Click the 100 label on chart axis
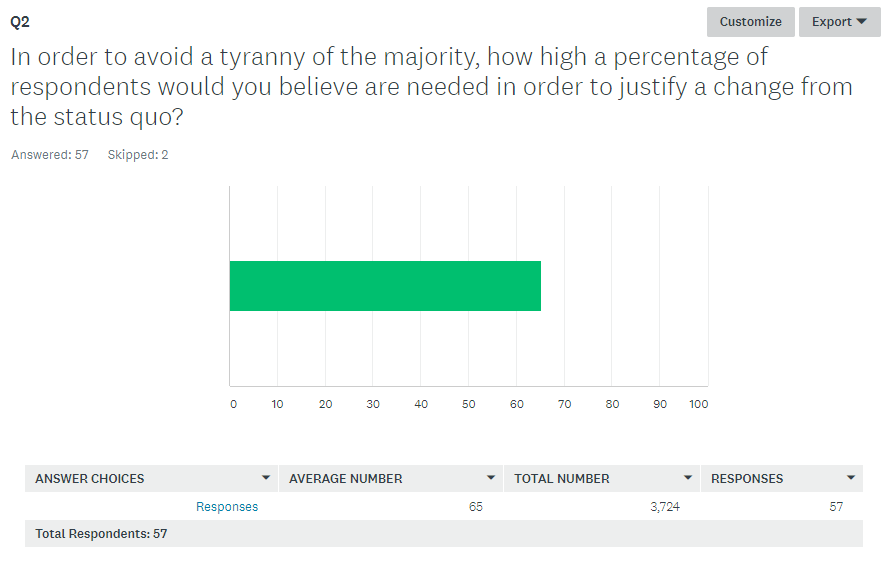Viewport: 887px width, 576px height. pos(699,404)
